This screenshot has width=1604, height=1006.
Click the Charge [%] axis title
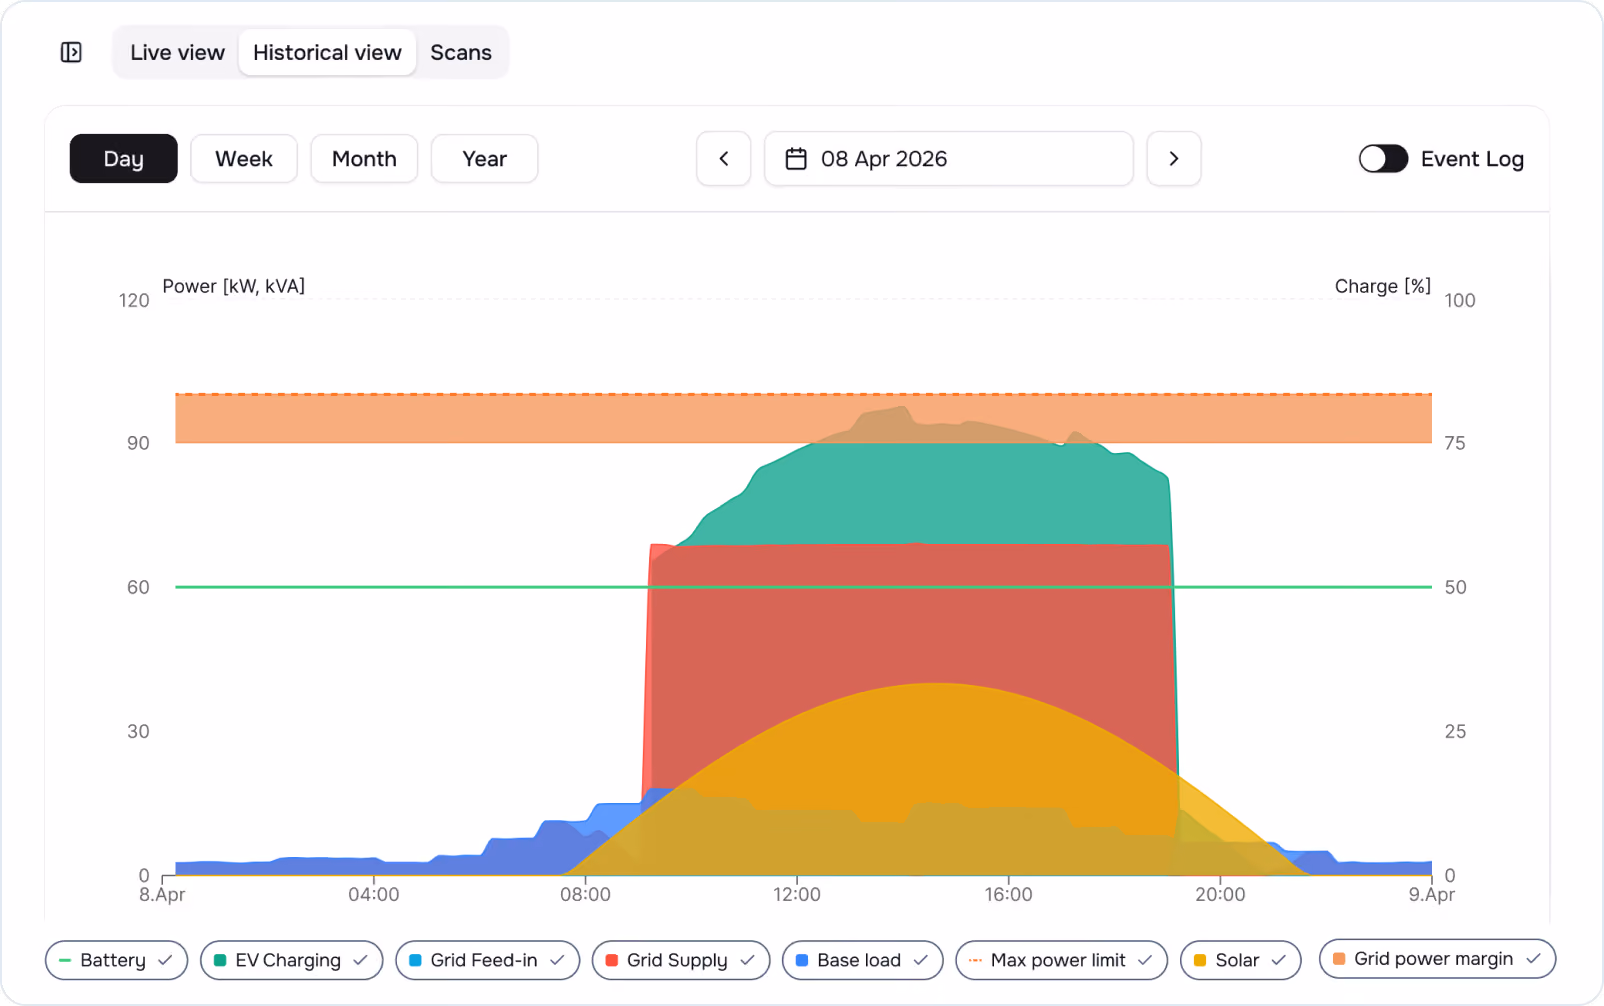click(1383, 286)
